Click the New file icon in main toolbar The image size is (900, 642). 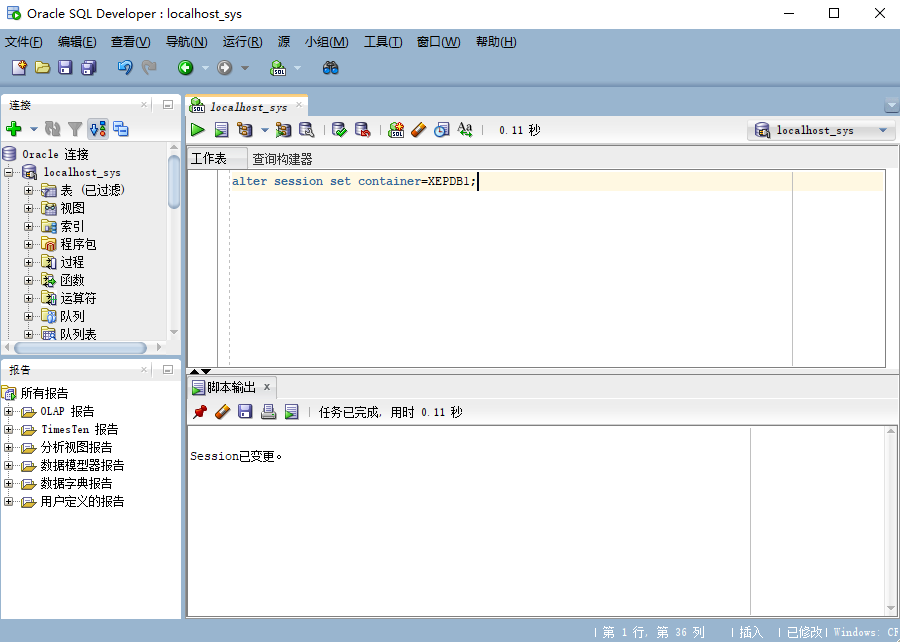coord(20,68)
